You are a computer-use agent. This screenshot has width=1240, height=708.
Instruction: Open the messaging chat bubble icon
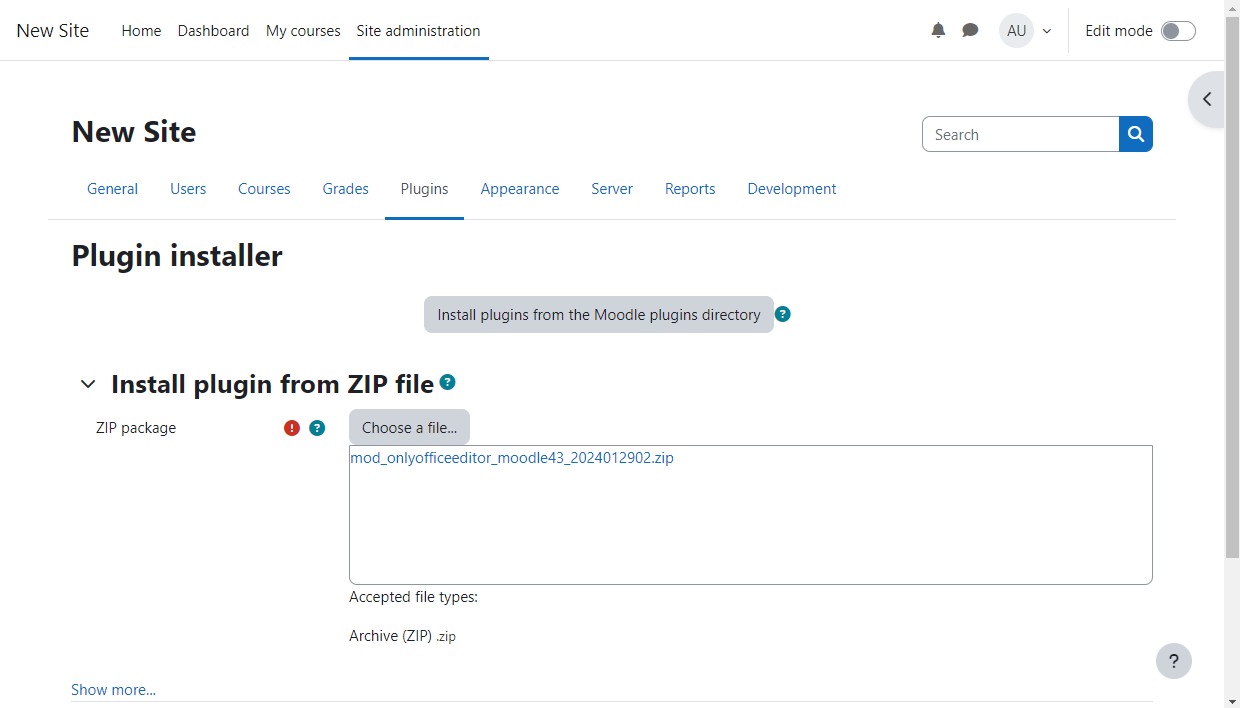(970, 31)
